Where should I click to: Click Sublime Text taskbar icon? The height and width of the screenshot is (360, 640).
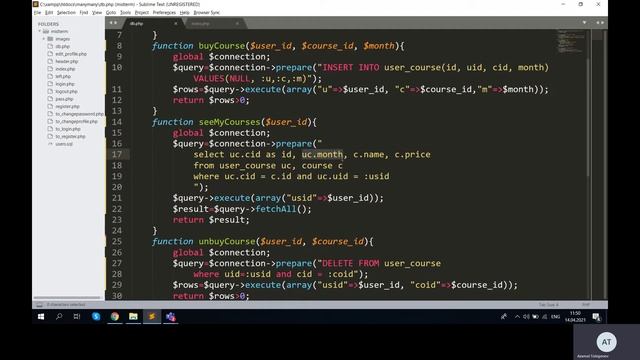152,316
